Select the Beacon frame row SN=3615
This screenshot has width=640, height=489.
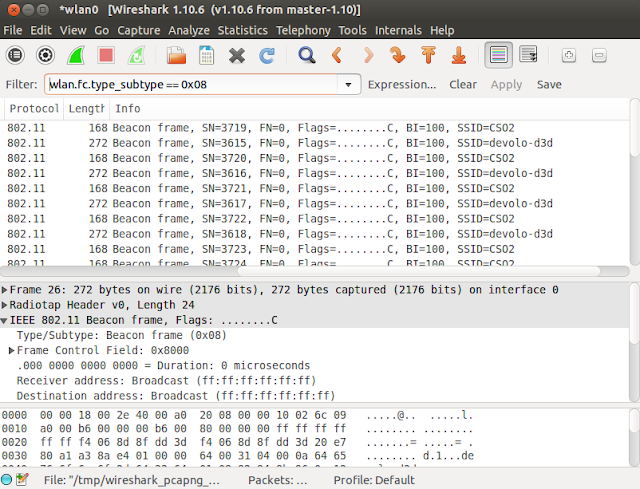pos(314,143)
